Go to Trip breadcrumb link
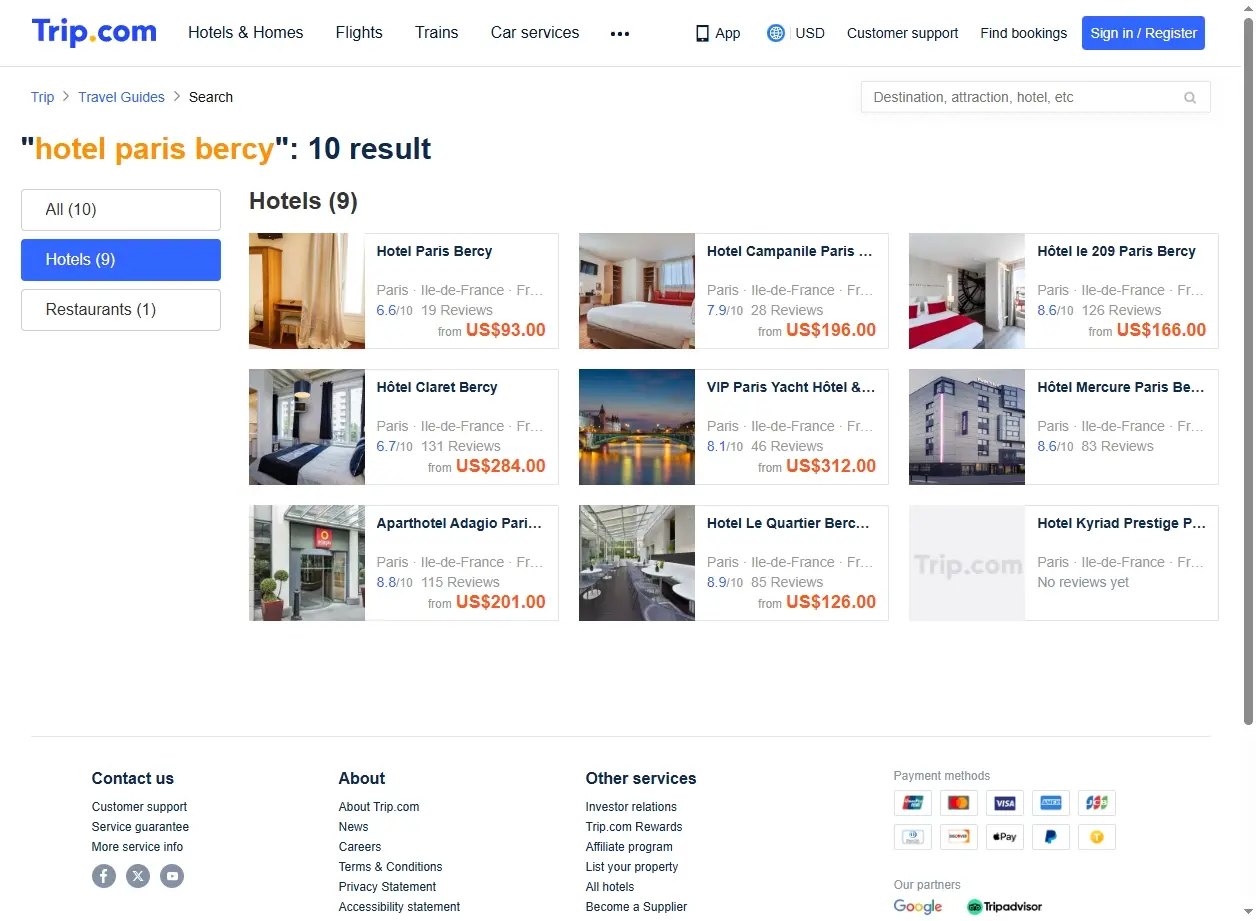This screenshot has width=1256, height=921. click(42, 97)
